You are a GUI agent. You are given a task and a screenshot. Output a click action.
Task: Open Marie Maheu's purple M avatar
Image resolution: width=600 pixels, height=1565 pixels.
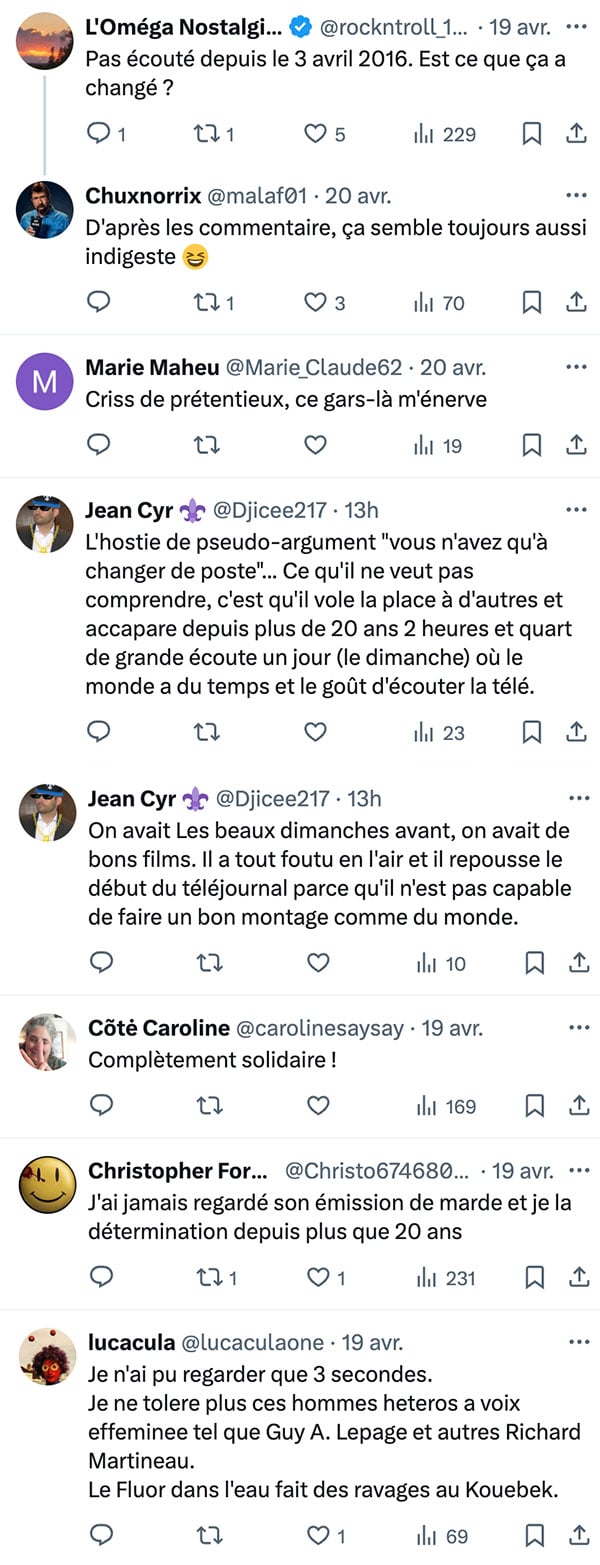(x=45, y=381)
